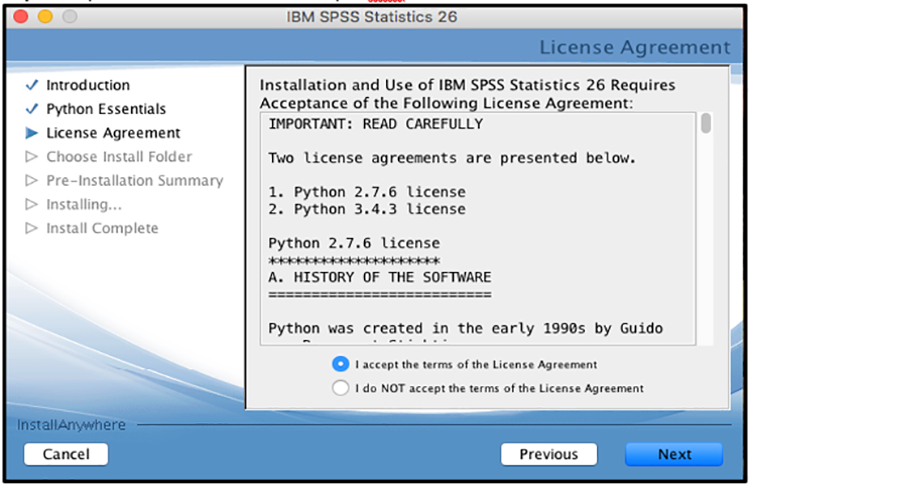900x487 pixels.
Task: Click the Python Essentials checkmark icon
Action: (32, 109)
